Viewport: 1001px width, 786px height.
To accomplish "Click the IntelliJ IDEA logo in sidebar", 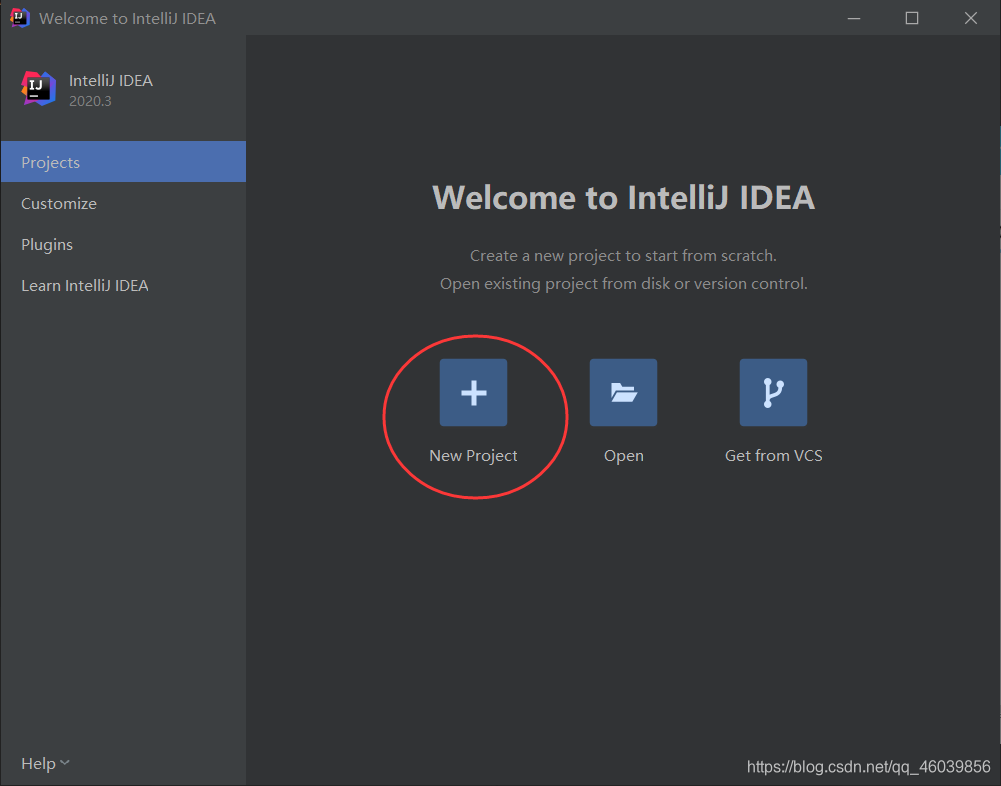I will [x=38, y=89].
